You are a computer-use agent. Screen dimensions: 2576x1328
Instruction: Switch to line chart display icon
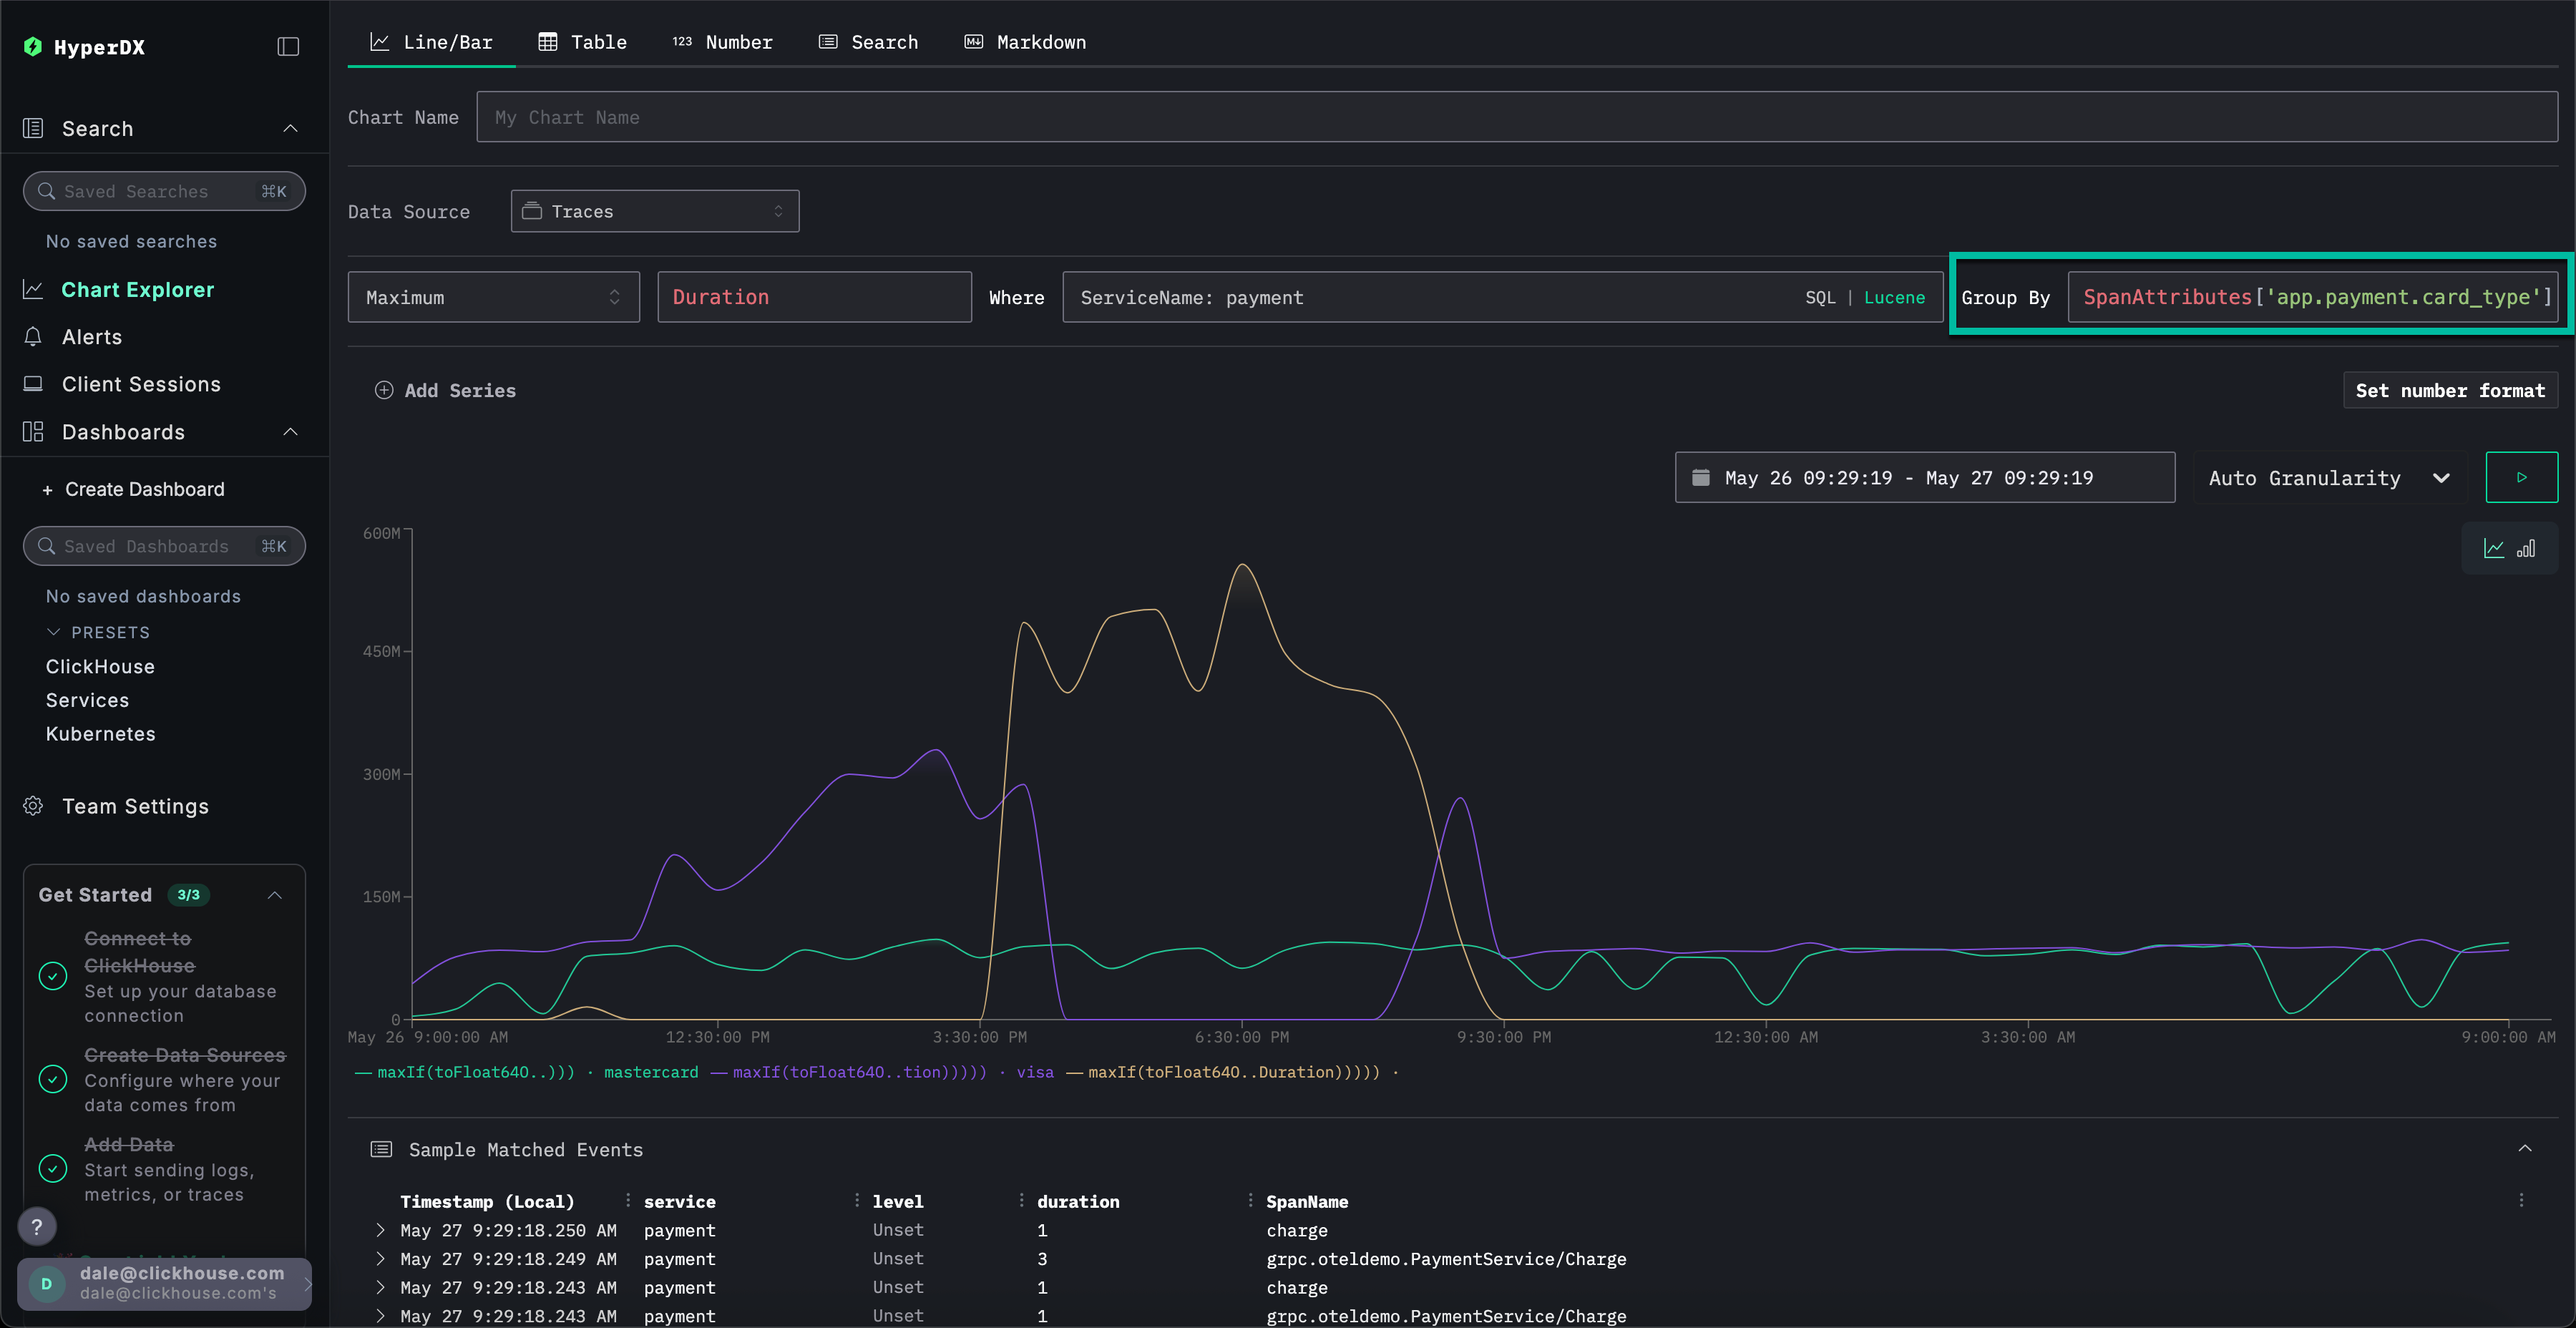2494,548
